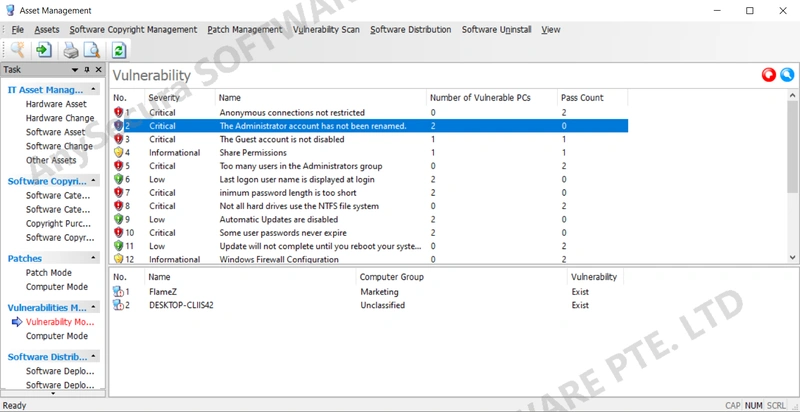The image size is (800, 412).
Task: Click the red circular scan icon
Action: [768, 75]
